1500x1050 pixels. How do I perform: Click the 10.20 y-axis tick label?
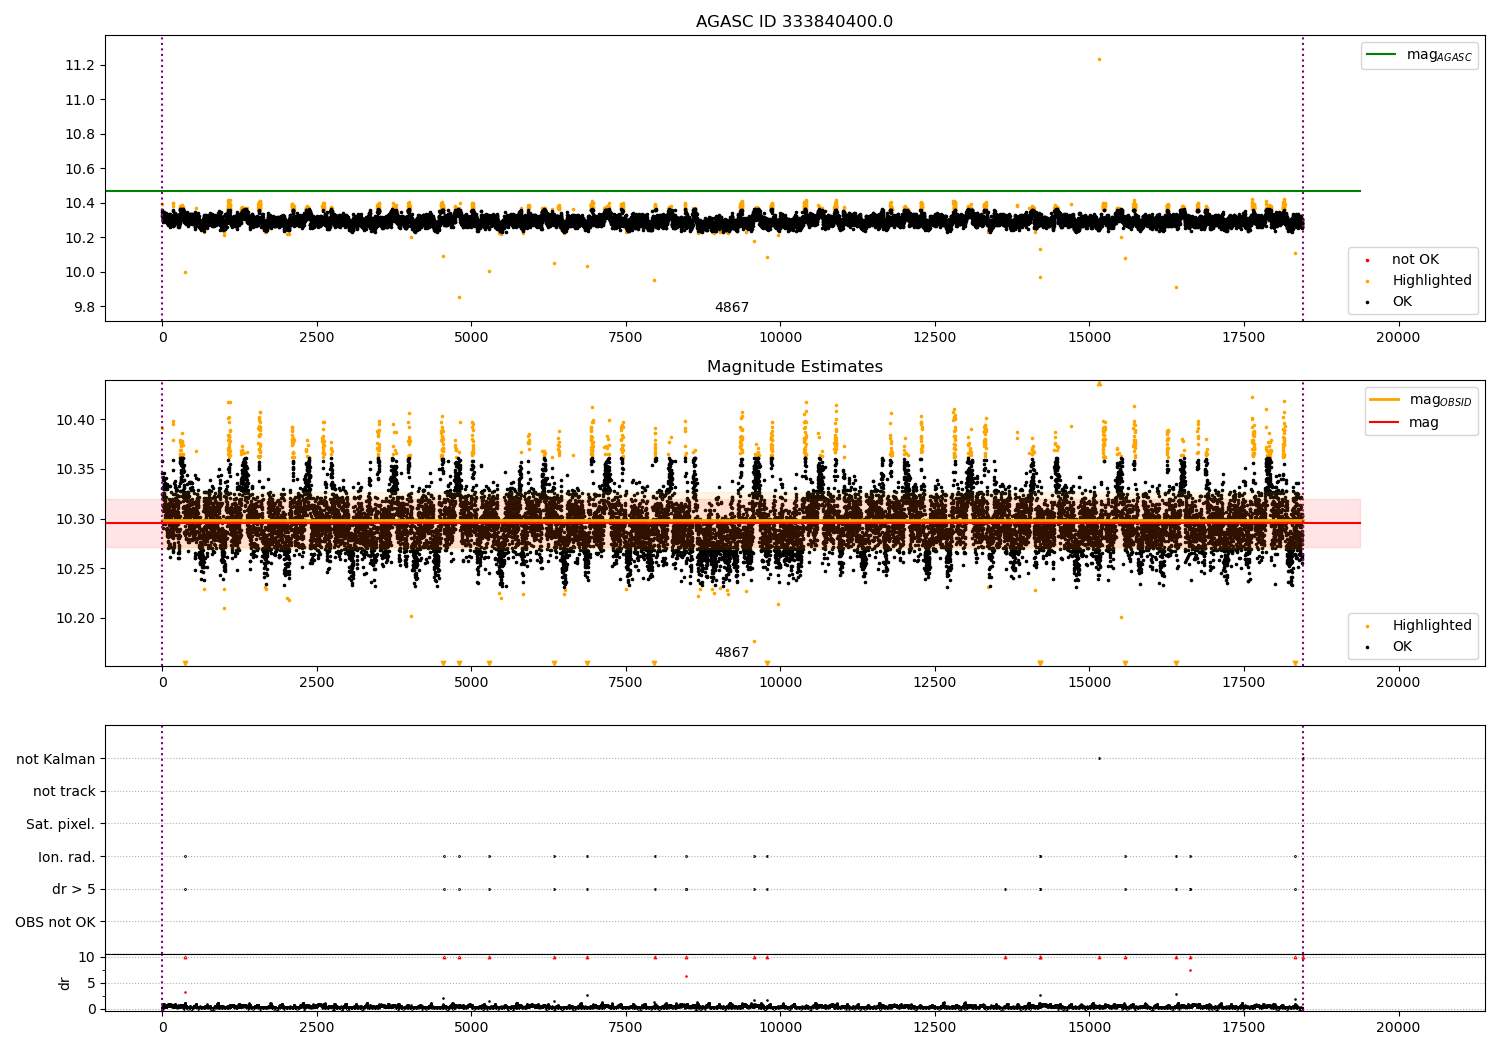point(76,619)
